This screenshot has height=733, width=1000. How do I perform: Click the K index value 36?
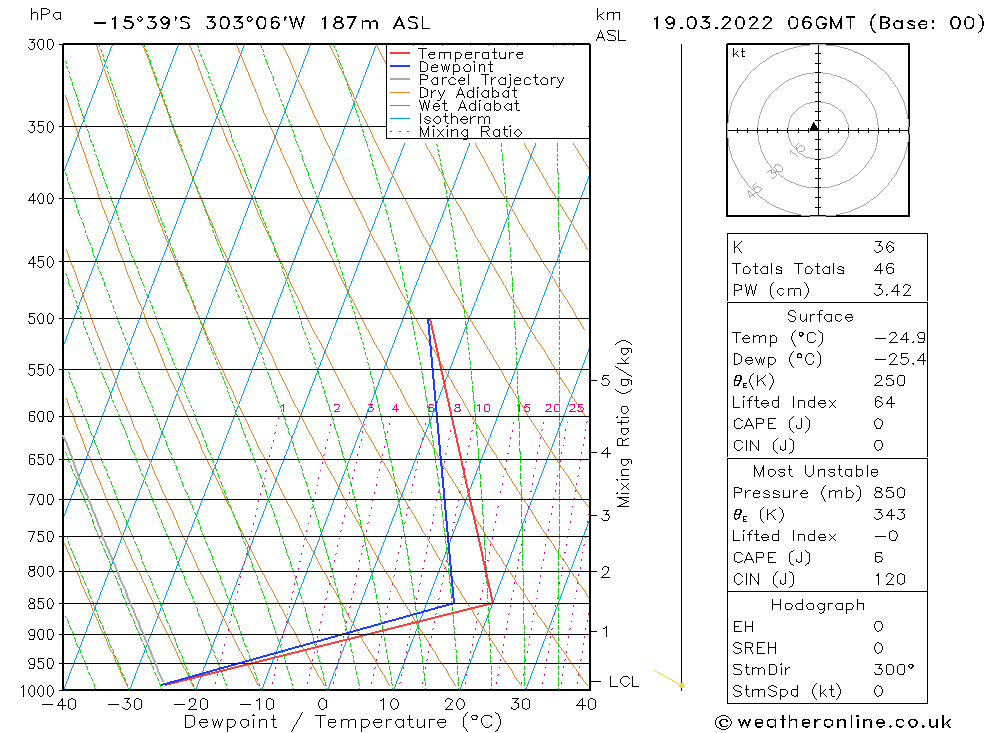885,247
